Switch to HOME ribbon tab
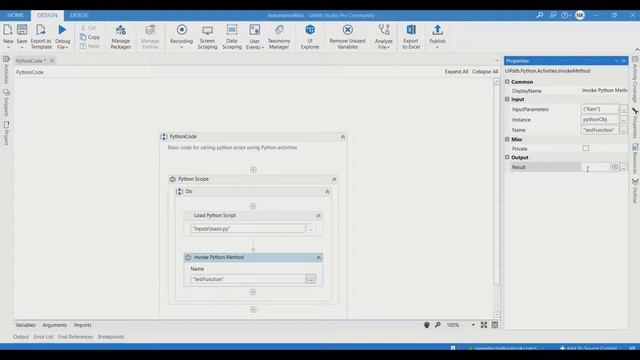640x360 pixels. point(15,15)
